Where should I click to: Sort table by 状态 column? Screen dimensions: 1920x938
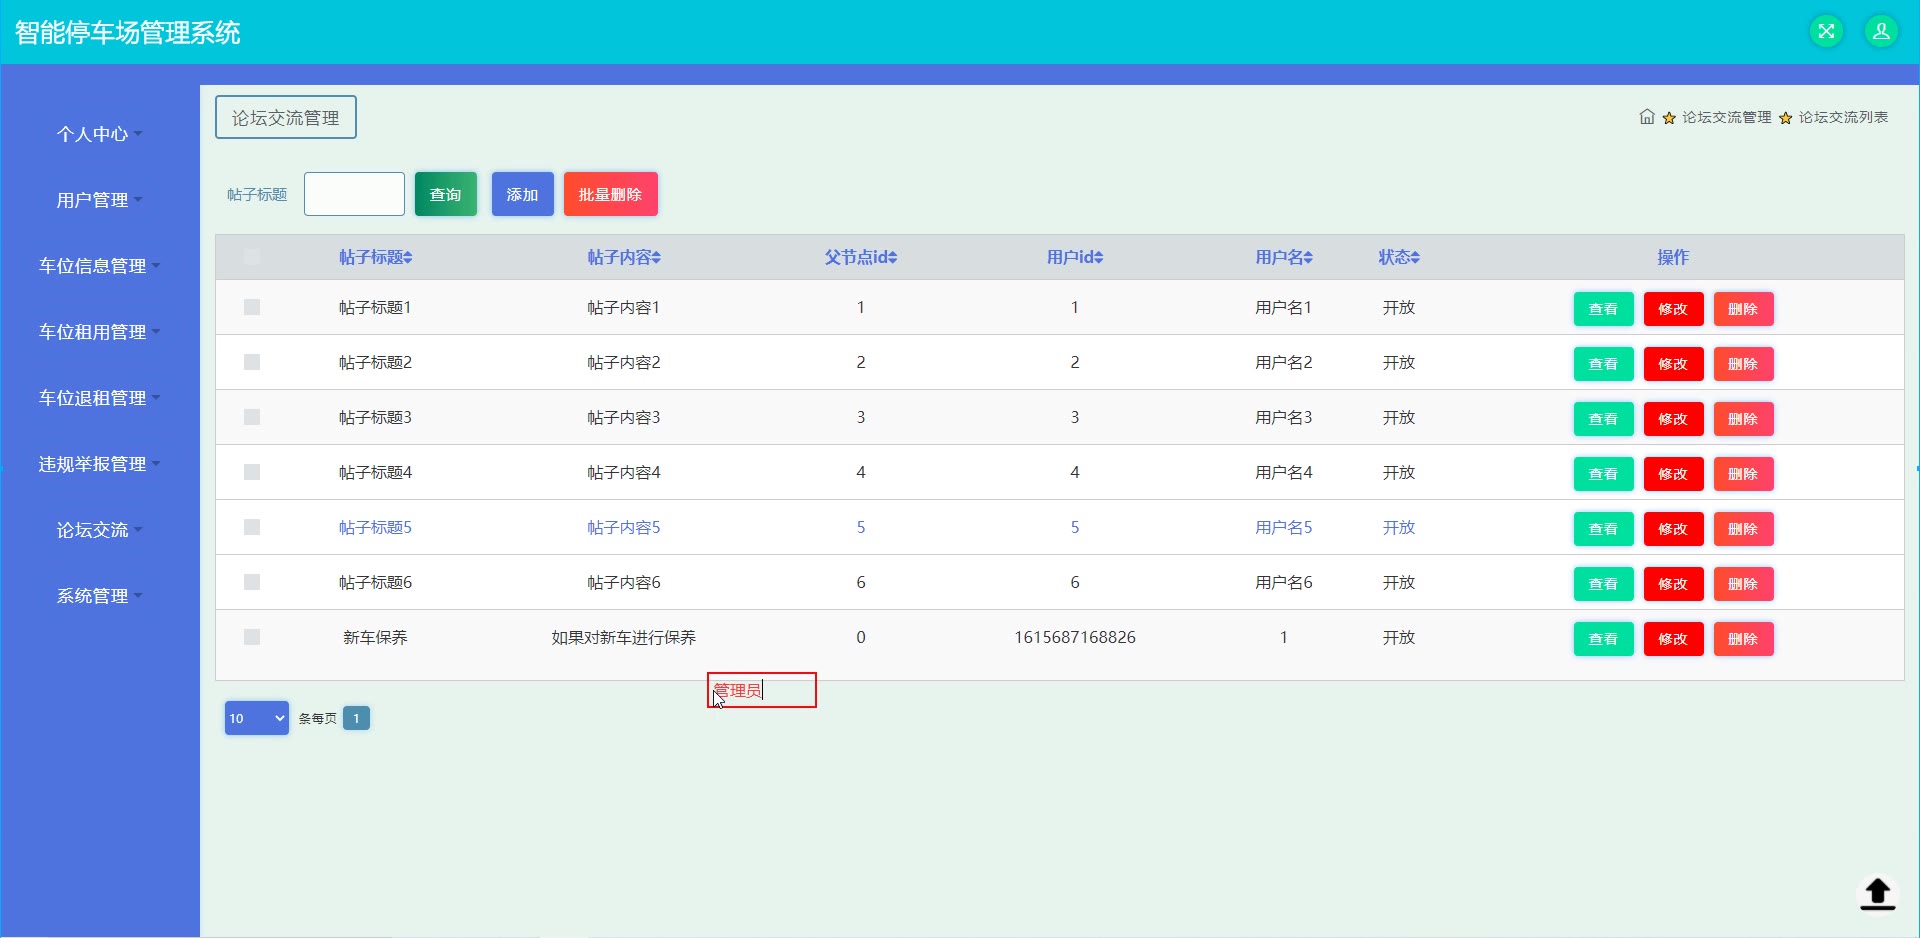pos(1399,257)
